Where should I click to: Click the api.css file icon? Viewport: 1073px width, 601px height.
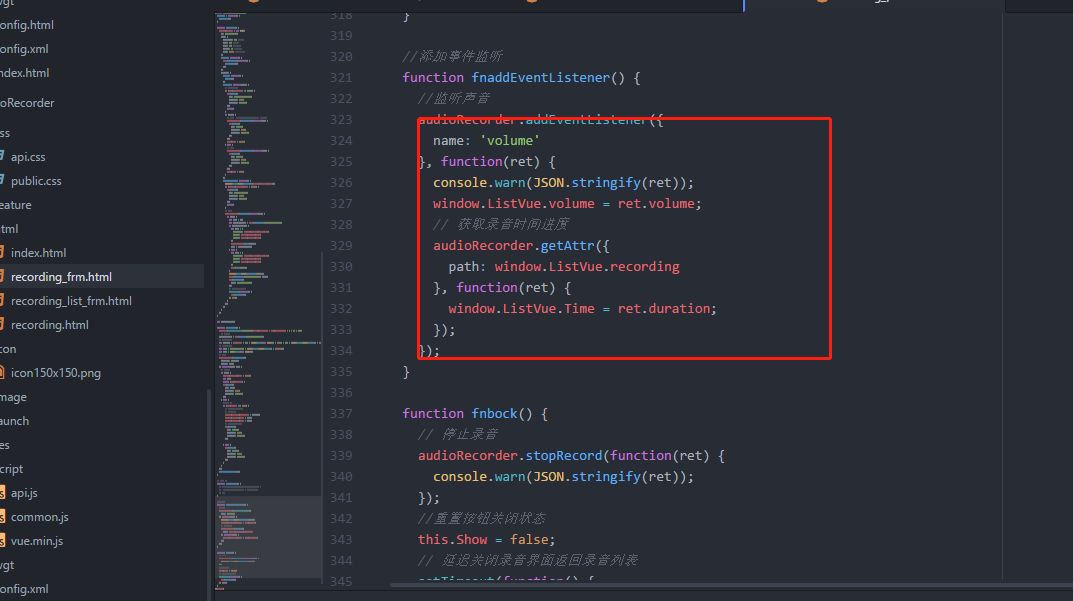(2, 157)
